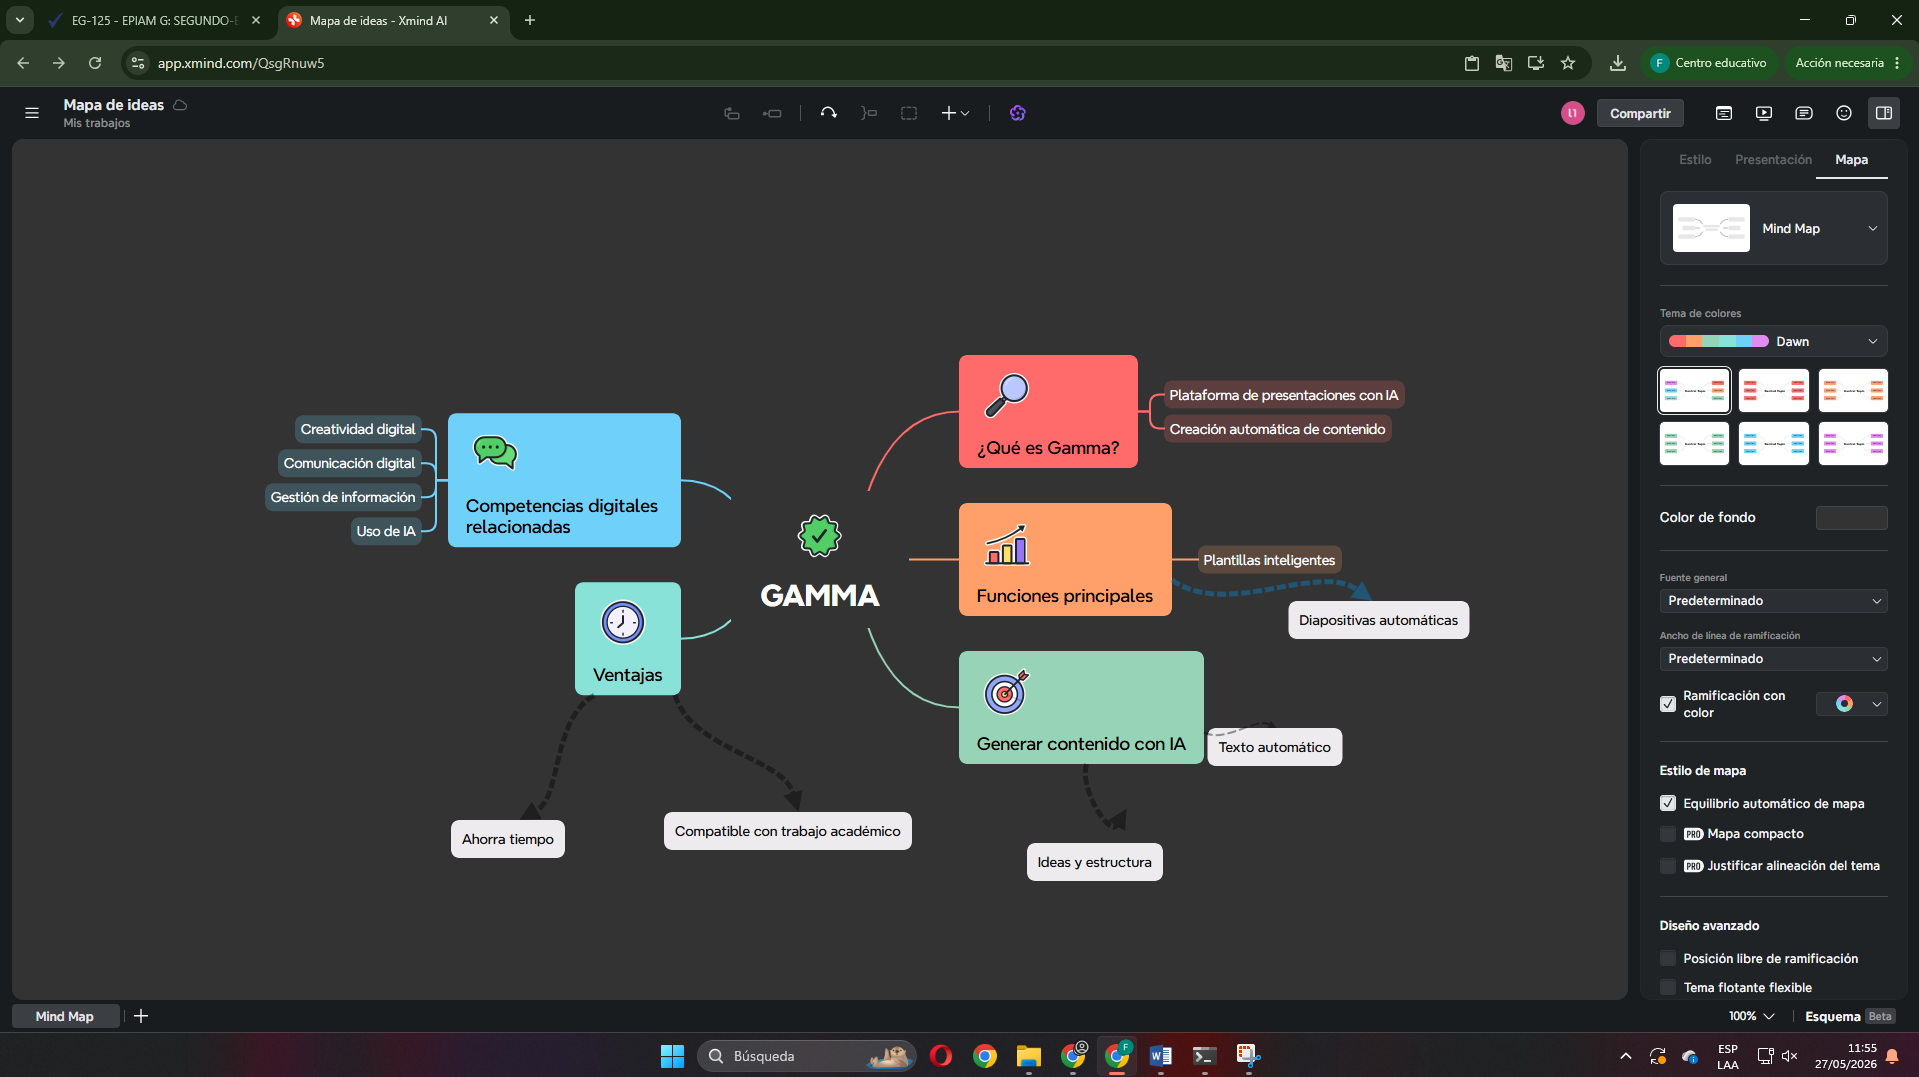Screen dimensions: 1919x1077
Task: Select the Funciones principales topic node
Action: (1064, 559)
